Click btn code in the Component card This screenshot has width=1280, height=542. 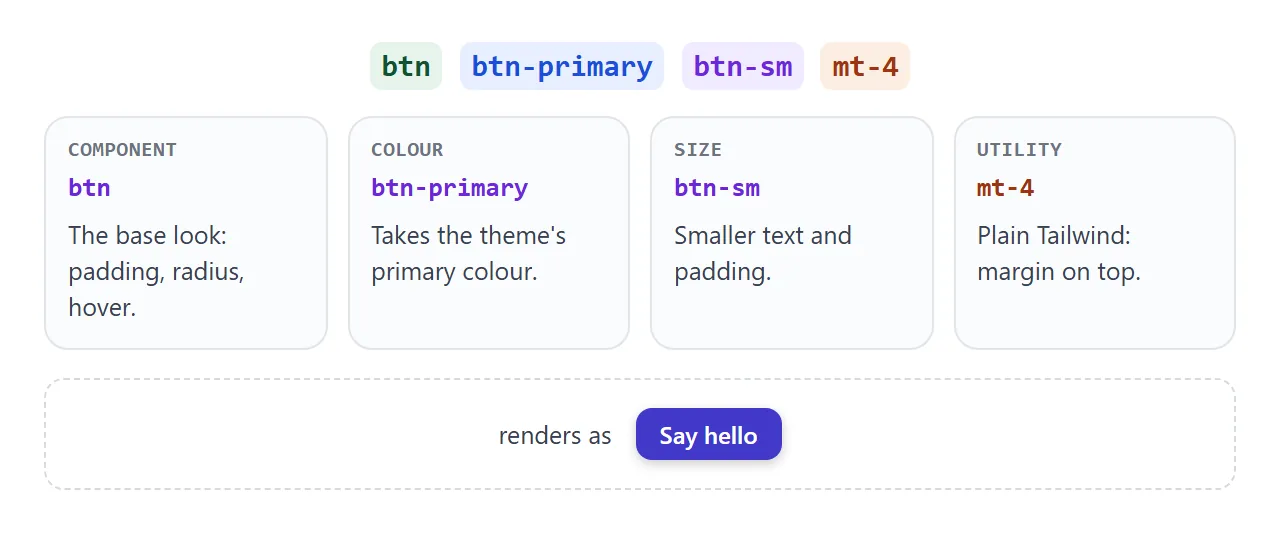89,187
